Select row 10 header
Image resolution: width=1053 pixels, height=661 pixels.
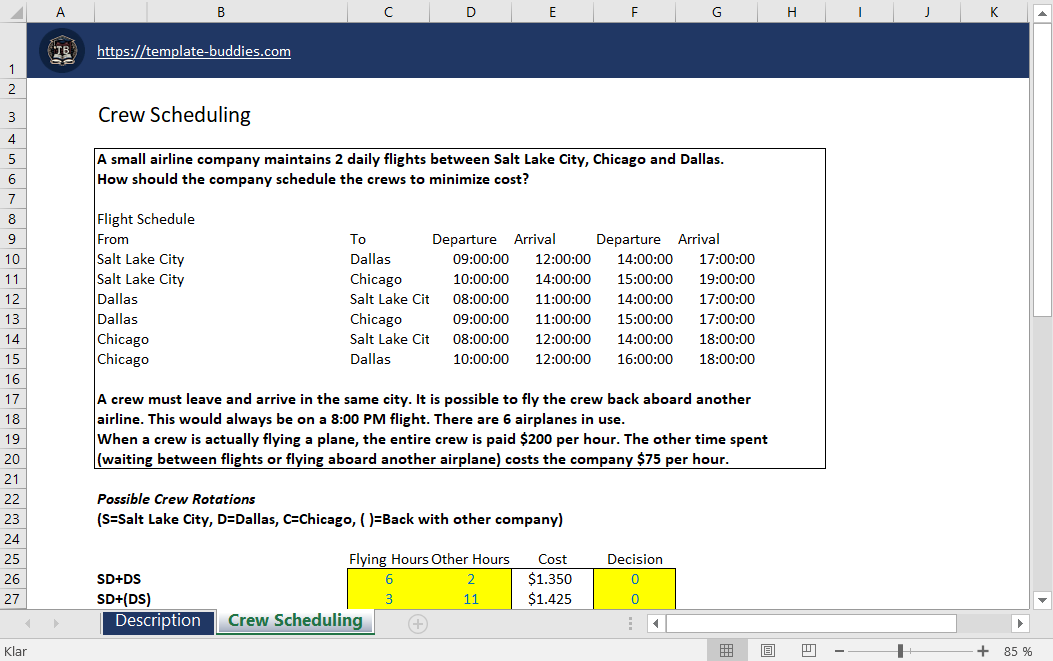[13, 259]
